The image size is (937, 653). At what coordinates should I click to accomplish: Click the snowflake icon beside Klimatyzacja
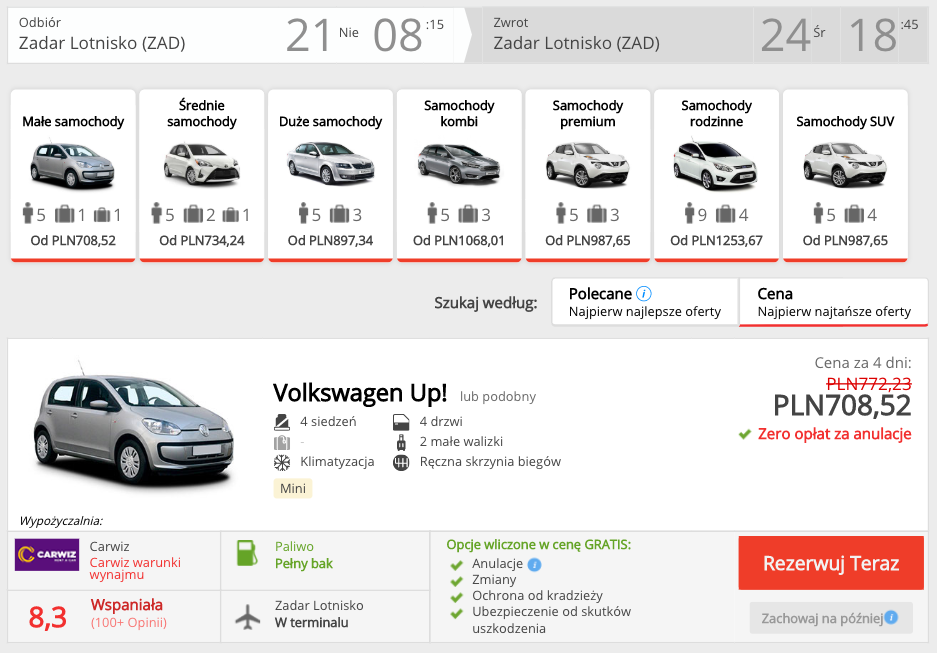tap(282, 462)
